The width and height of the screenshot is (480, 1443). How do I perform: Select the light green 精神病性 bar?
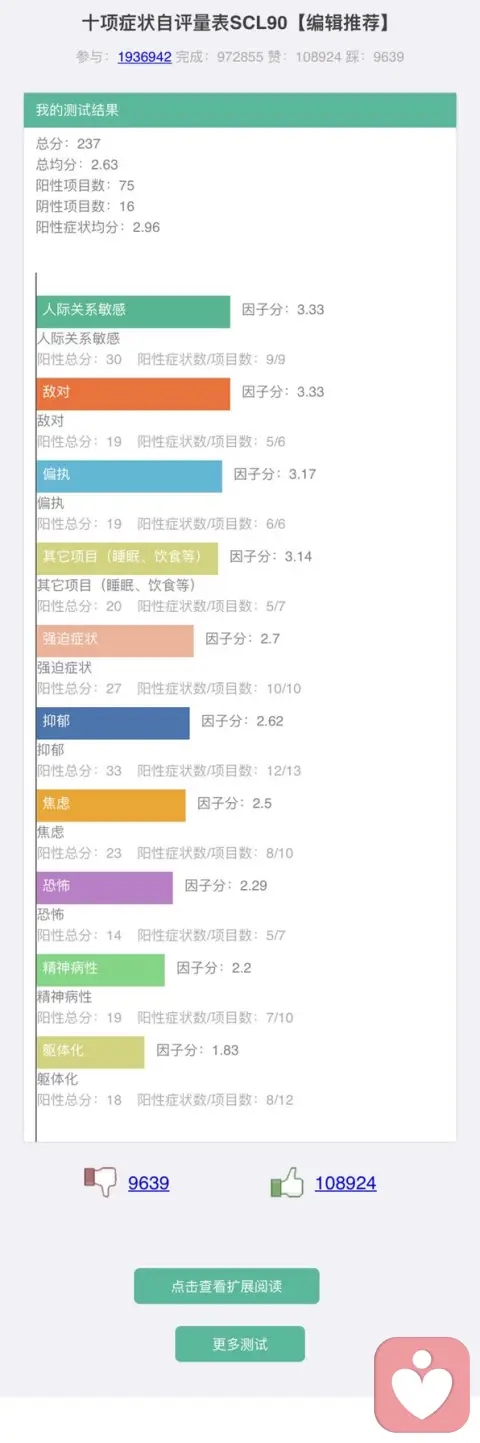pos(101,969)
